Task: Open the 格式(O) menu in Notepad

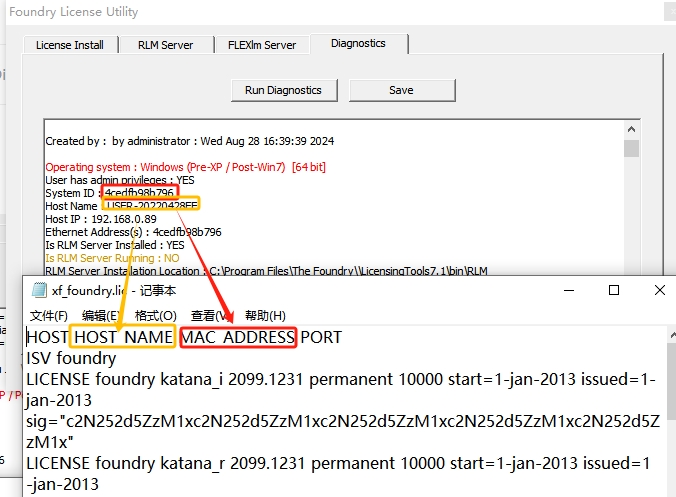Action: pos(156,316)
